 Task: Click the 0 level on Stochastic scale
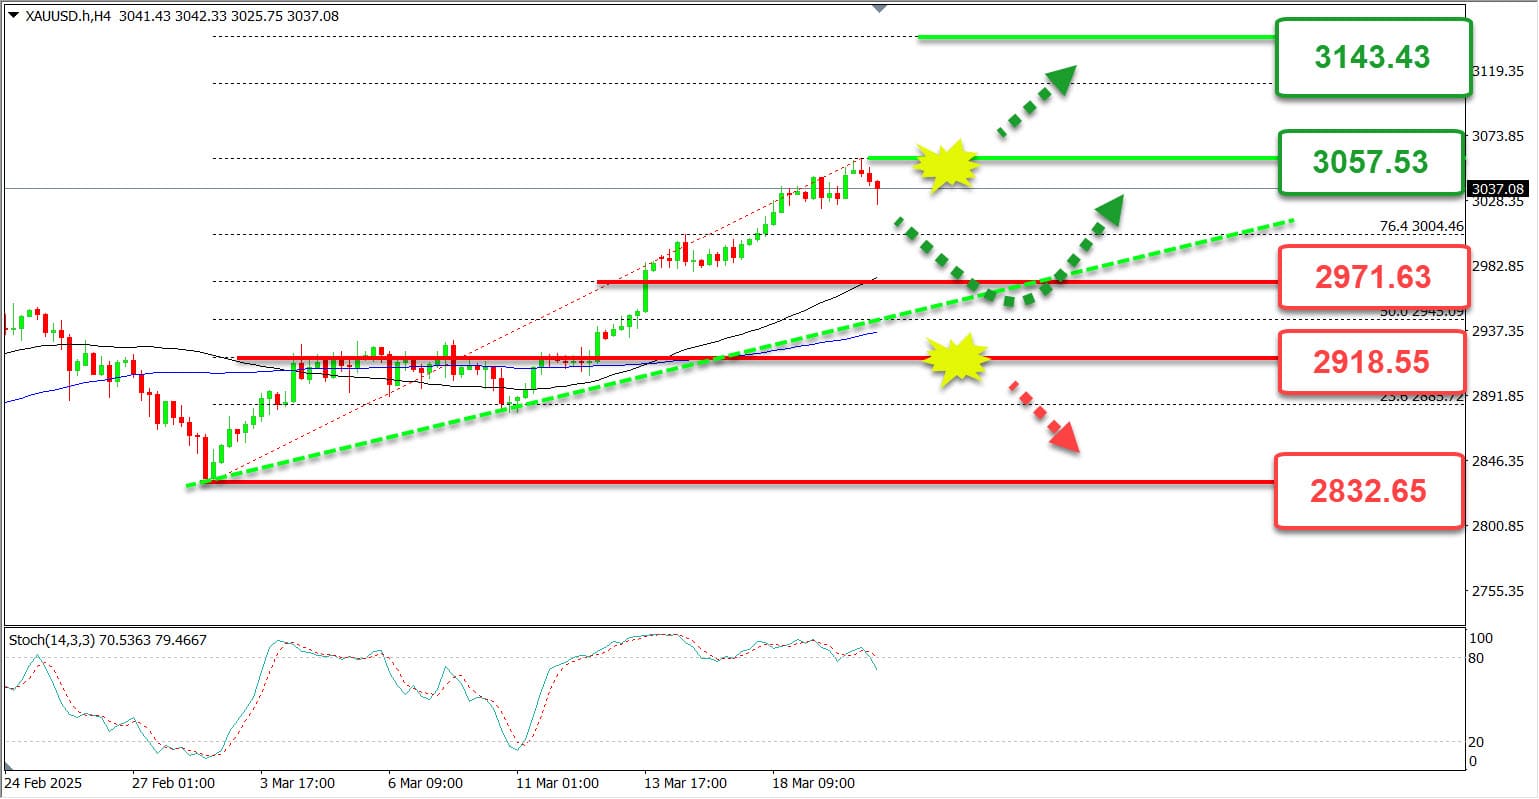1472,762
